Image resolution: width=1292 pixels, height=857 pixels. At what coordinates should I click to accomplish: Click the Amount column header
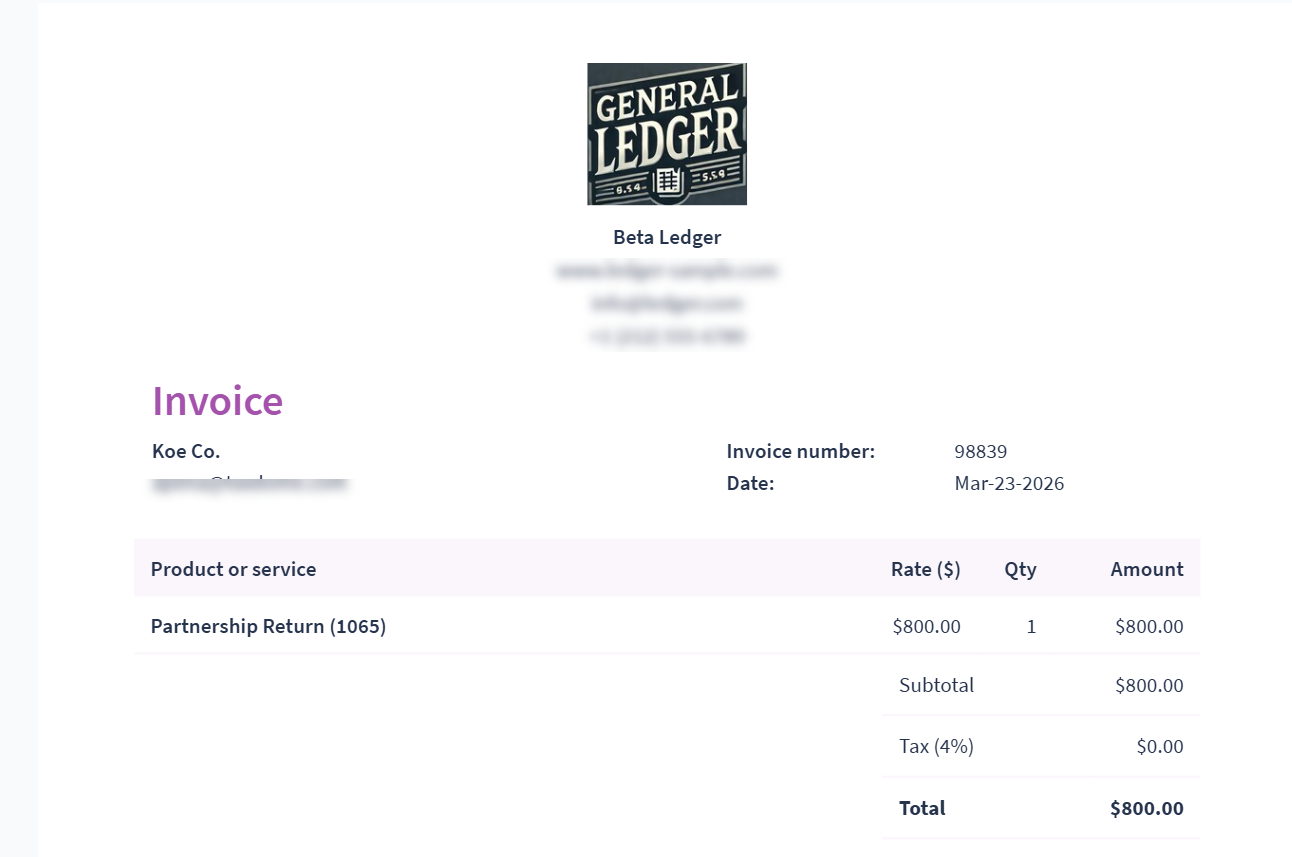point(1146,569)
